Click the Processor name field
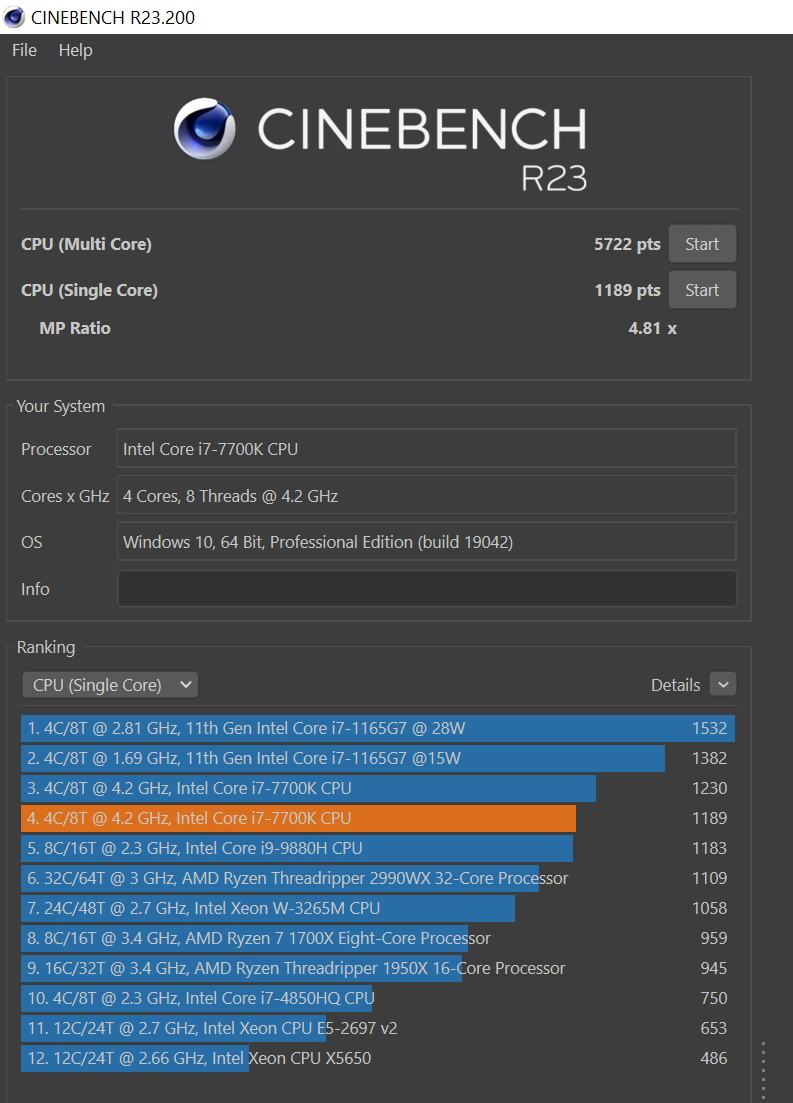The height and width of the screenshot is (1103, 793). (427, 449)
